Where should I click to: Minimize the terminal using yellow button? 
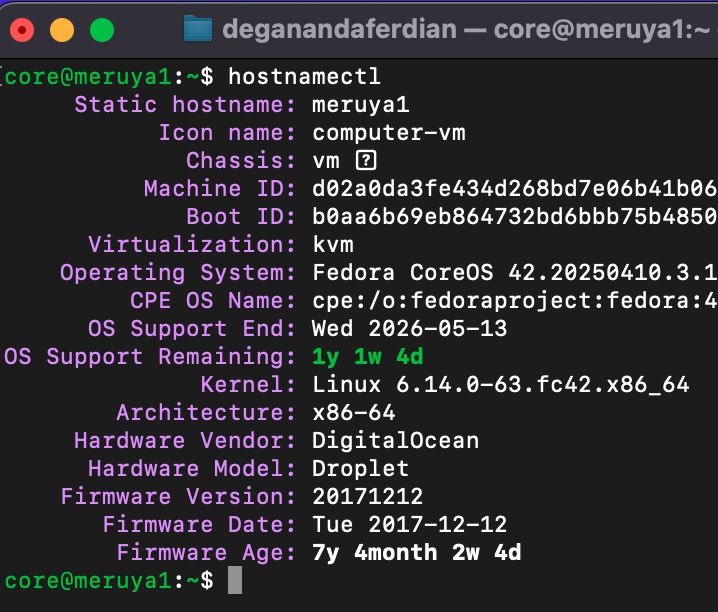click(x=62, y=30)
